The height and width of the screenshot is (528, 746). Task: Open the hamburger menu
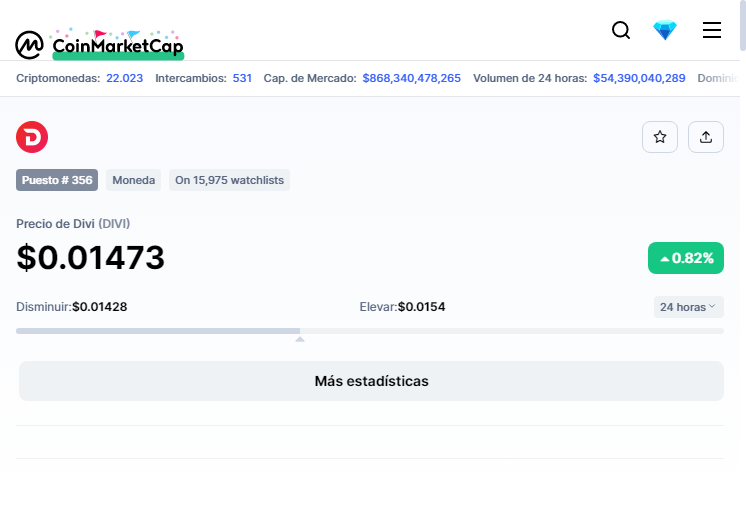pyautogui.click(x=712, y=30)
